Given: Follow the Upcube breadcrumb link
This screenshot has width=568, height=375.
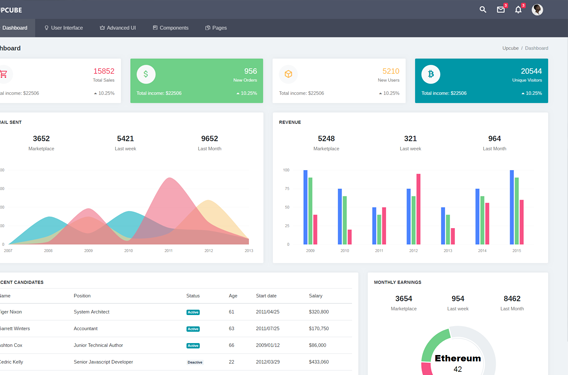Looking at the screenshot, I should click(510, 48).
